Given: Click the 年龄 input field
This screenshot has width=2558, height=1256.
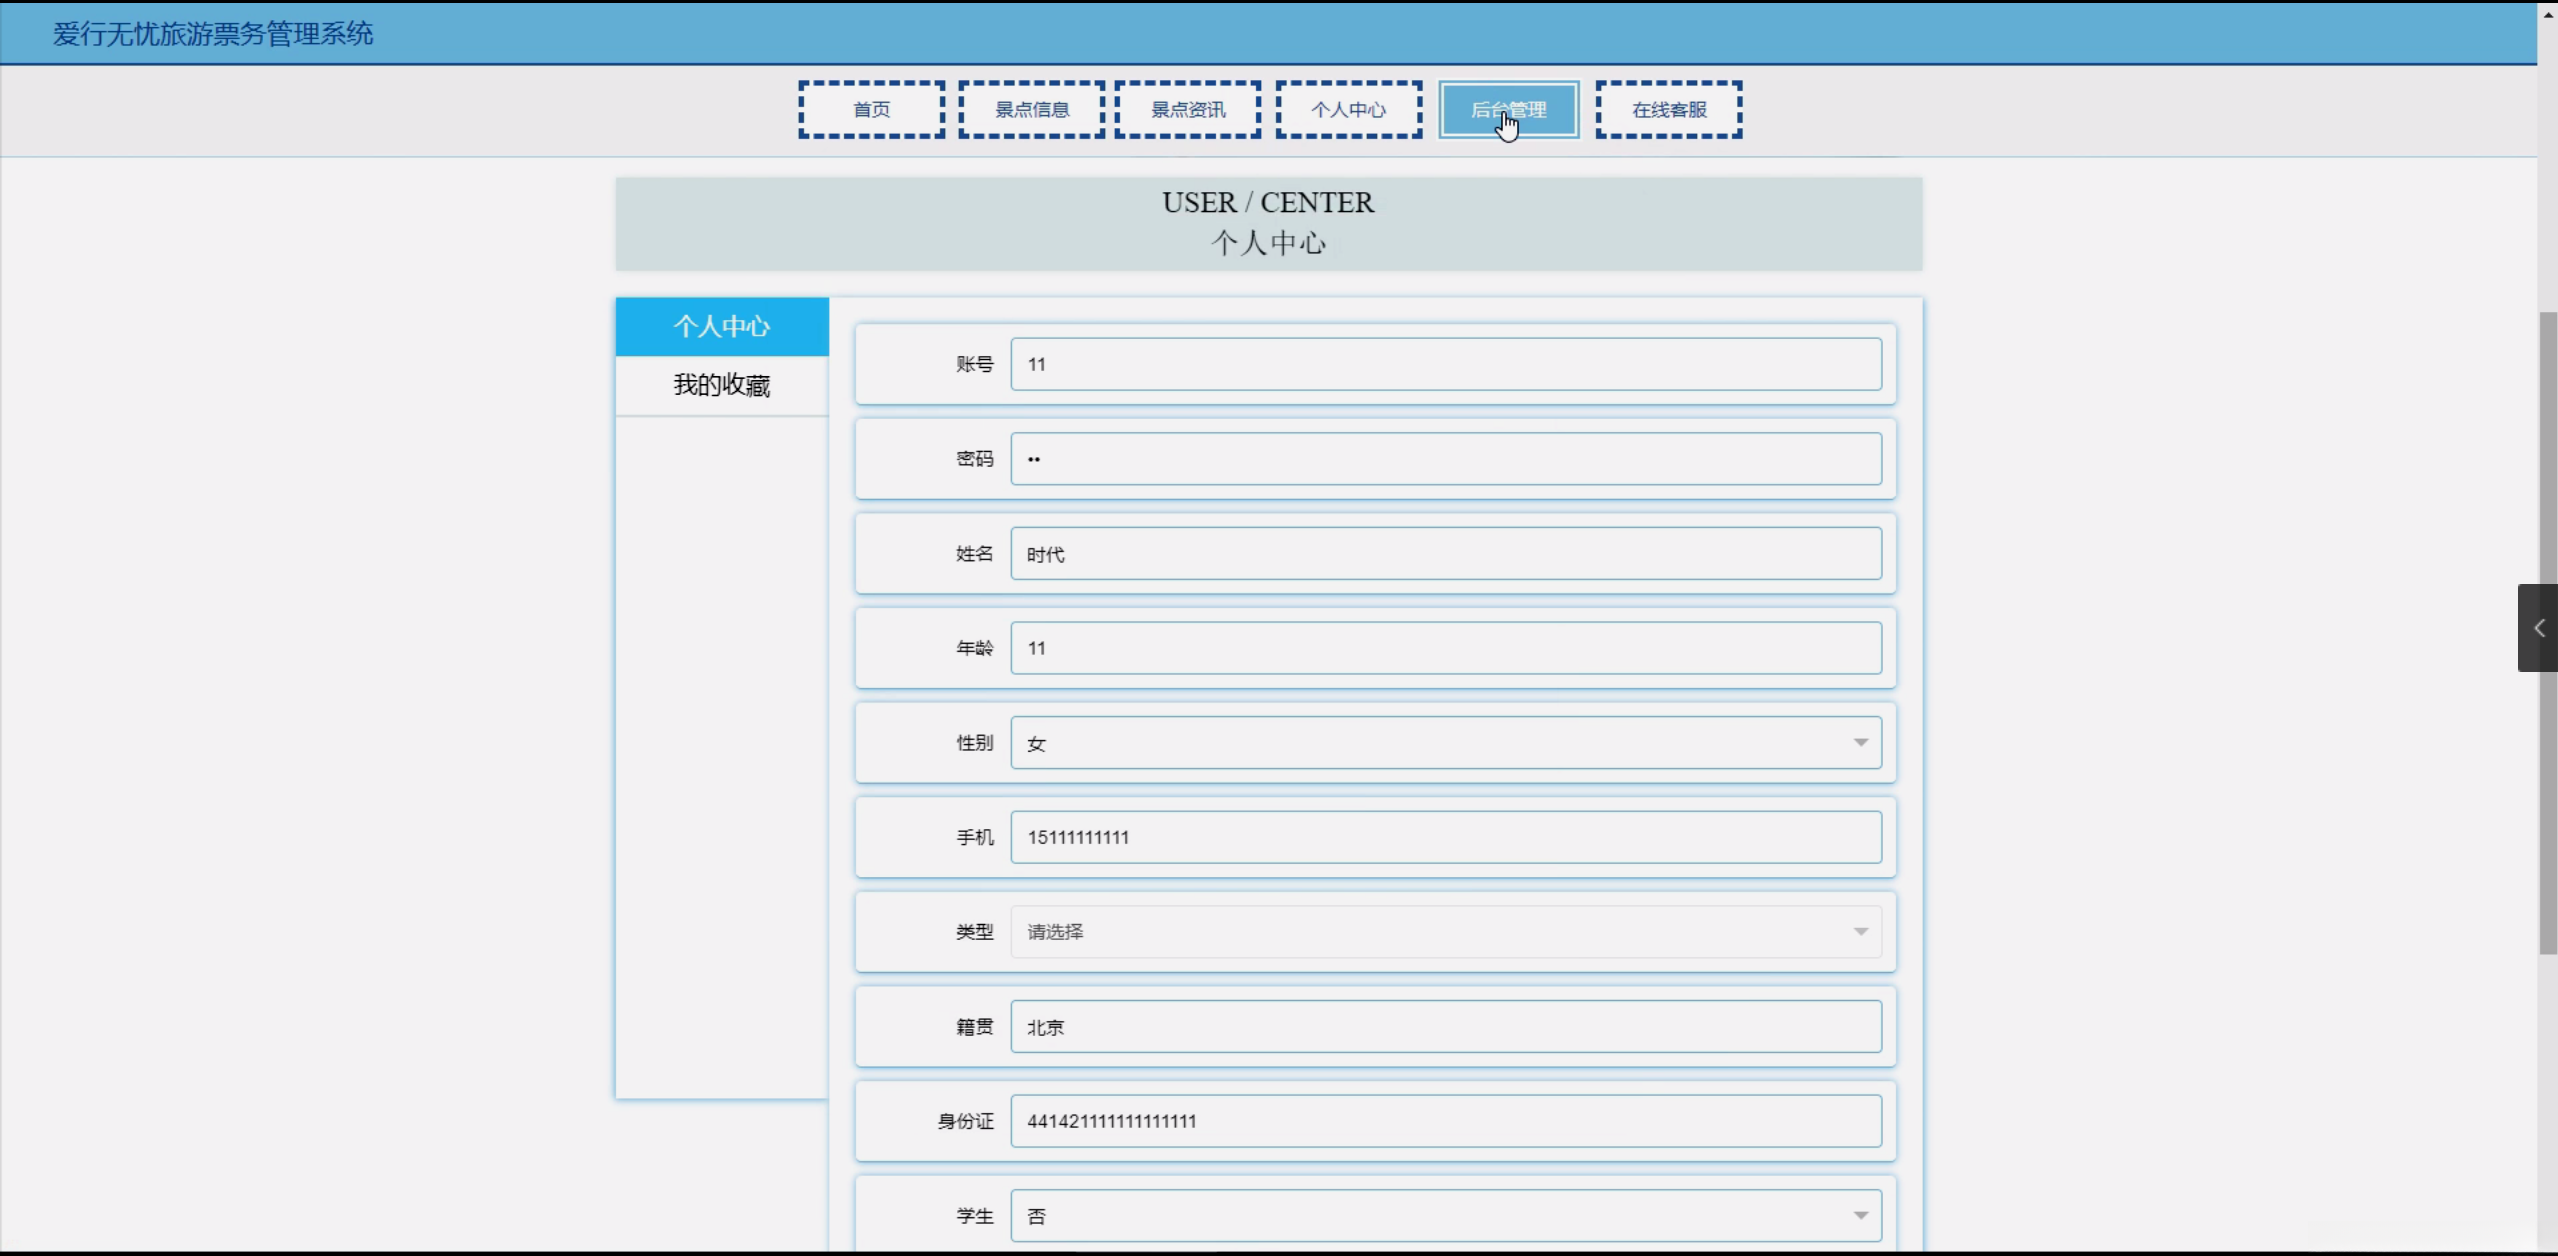Looking at the screenshot, I should point(1445,648).
